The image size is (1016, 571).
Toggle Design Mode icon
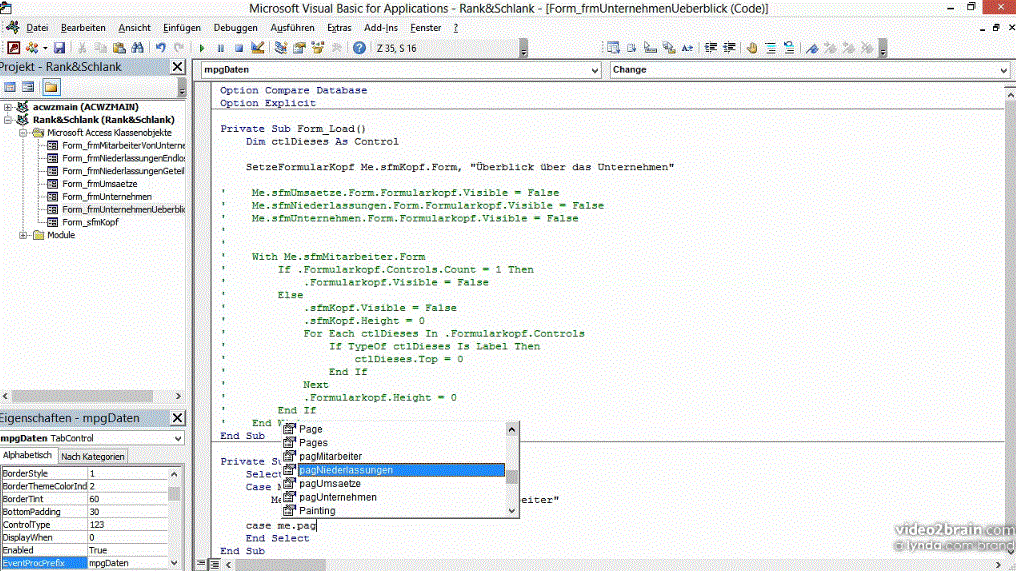257,48
